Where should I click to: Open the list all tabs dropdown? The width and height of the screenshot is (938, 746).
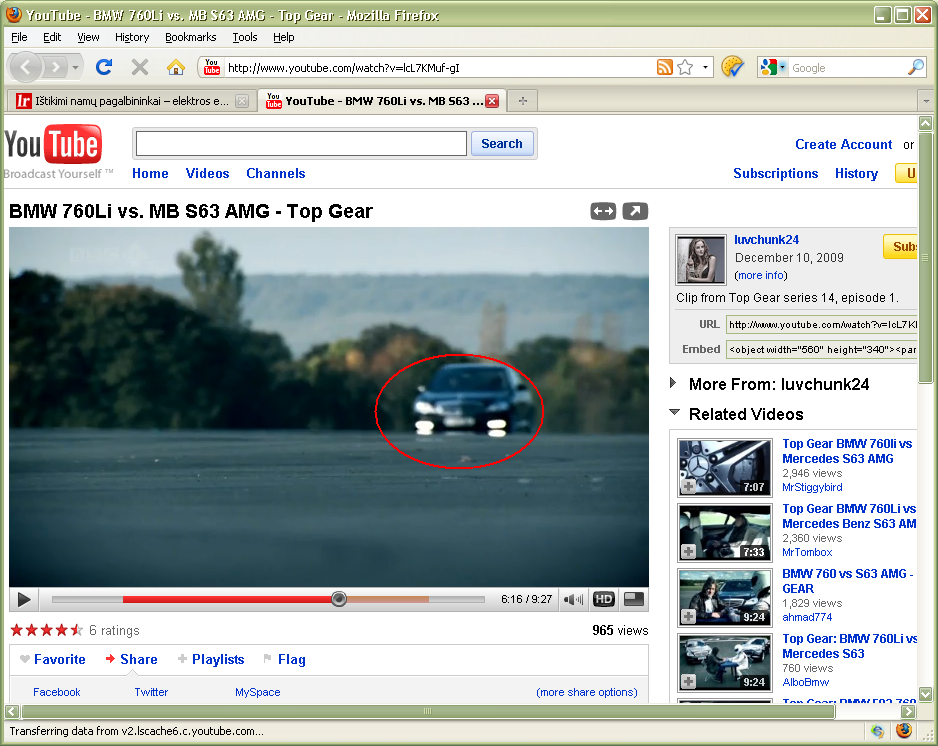click(927, 101)
